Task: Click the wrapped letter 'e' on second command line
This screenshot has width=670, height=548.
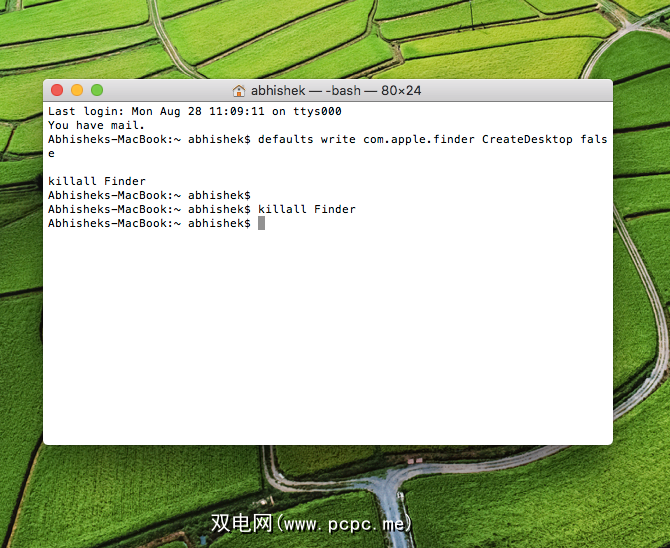Action: pyautogui.click(x=51, y=153)
